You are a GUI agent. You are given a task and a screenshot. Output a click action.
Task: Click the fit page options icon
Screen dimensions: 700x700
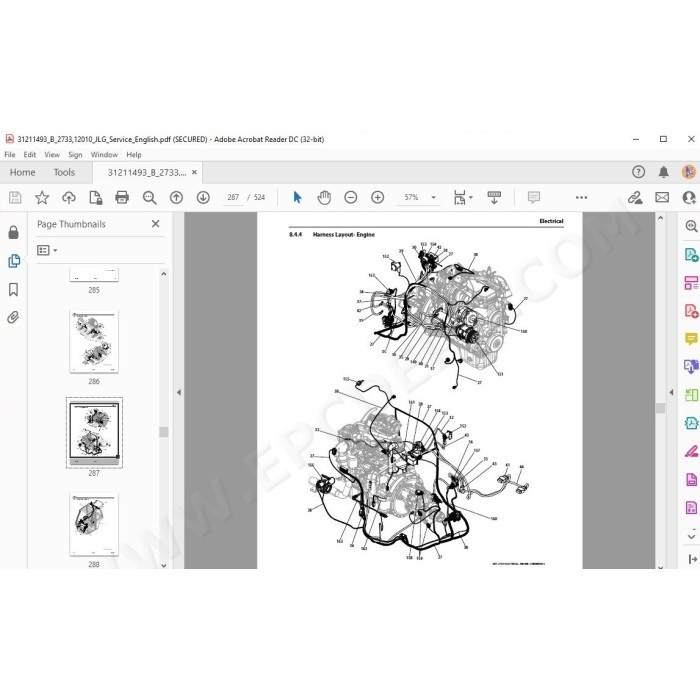(x=459, y=197)
